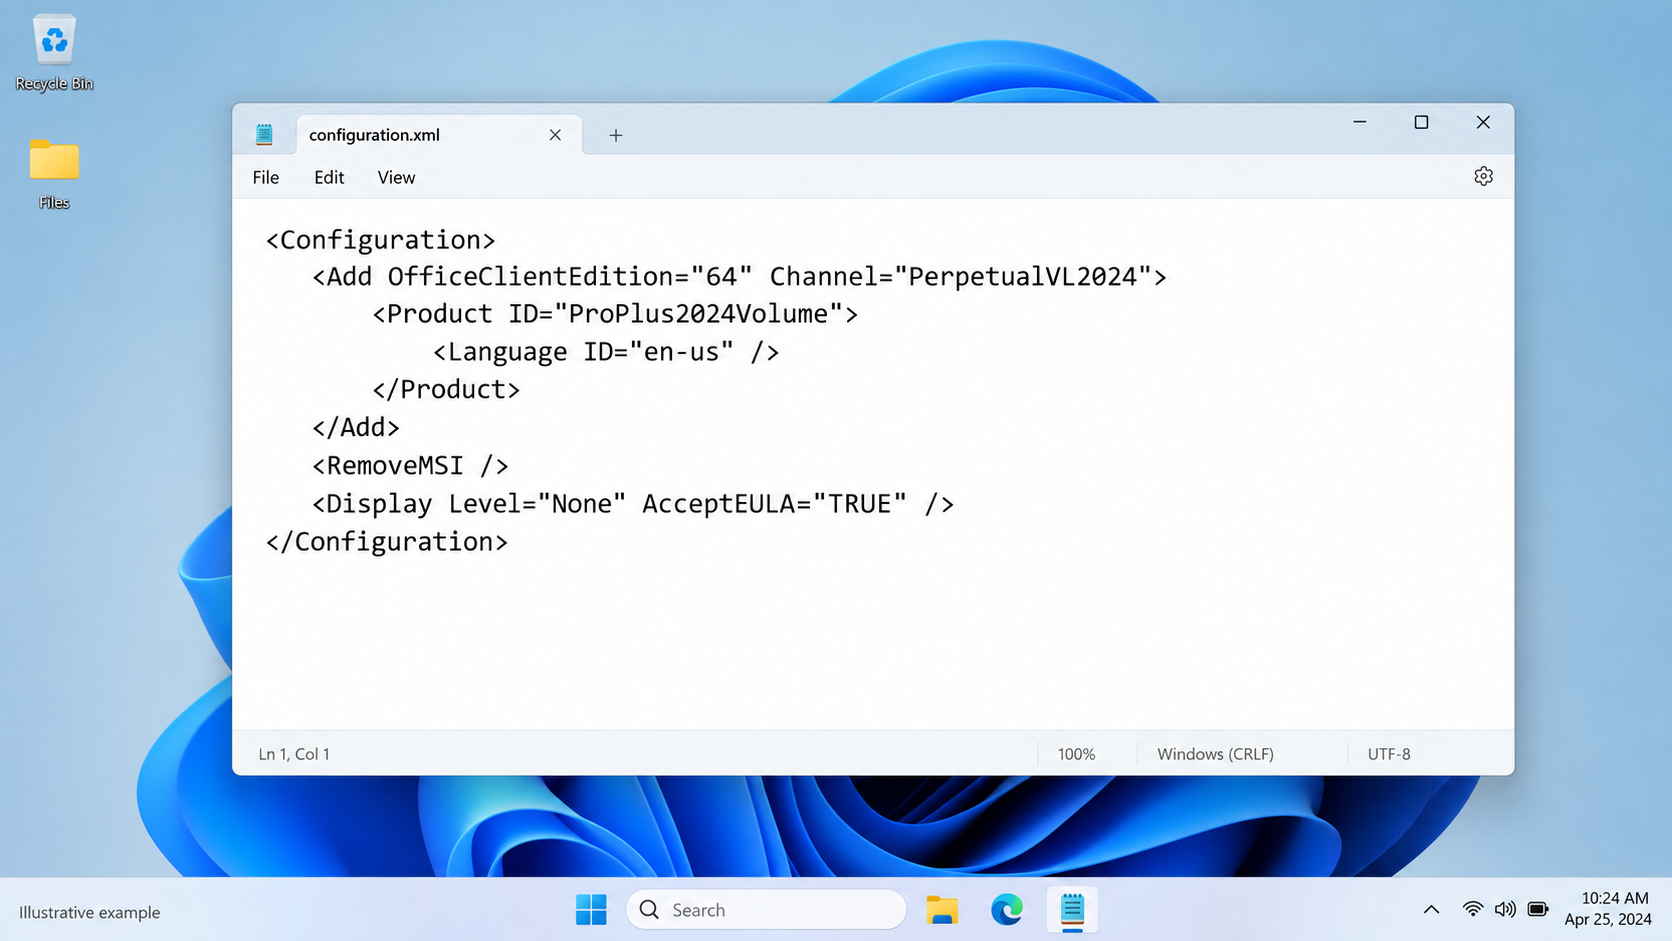Click the search magnifier icon in taskbar
This screenshot has width=1672, height=941.
[x=649, y=910]
